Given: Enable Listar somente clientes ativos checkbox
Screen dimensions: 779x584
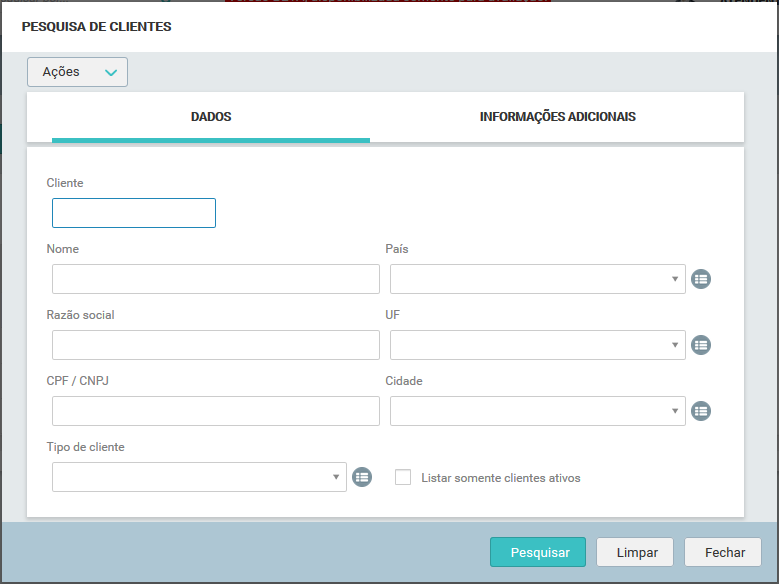Looking at the screenshot, I should coord(403,477).
